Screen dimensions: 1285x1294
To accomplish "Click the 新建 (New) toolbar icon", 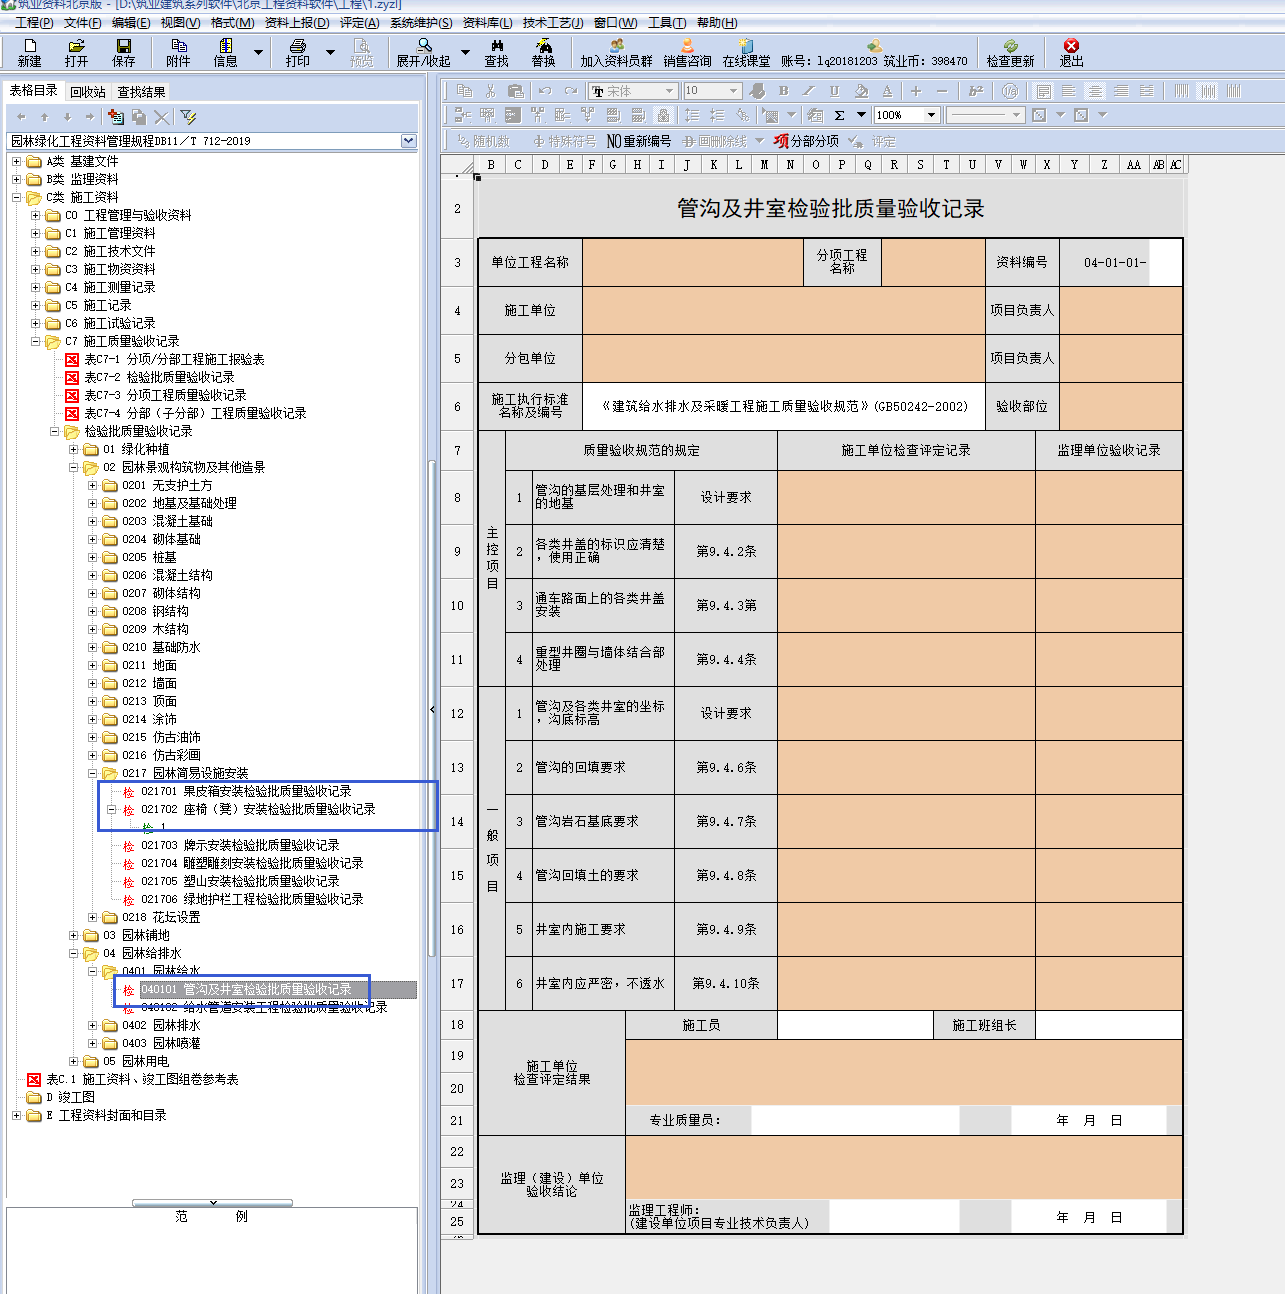I will [30, 53].
